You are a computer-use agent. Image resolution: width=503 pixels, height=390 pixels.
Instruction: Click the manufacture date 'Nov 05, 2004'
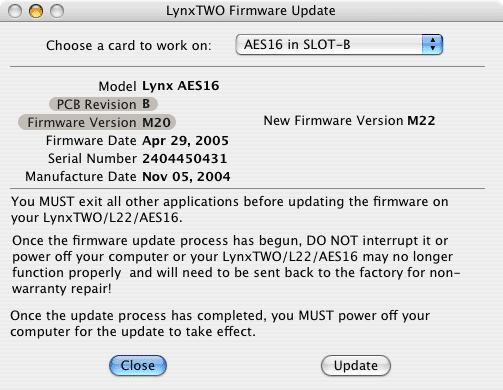(186, 176)
